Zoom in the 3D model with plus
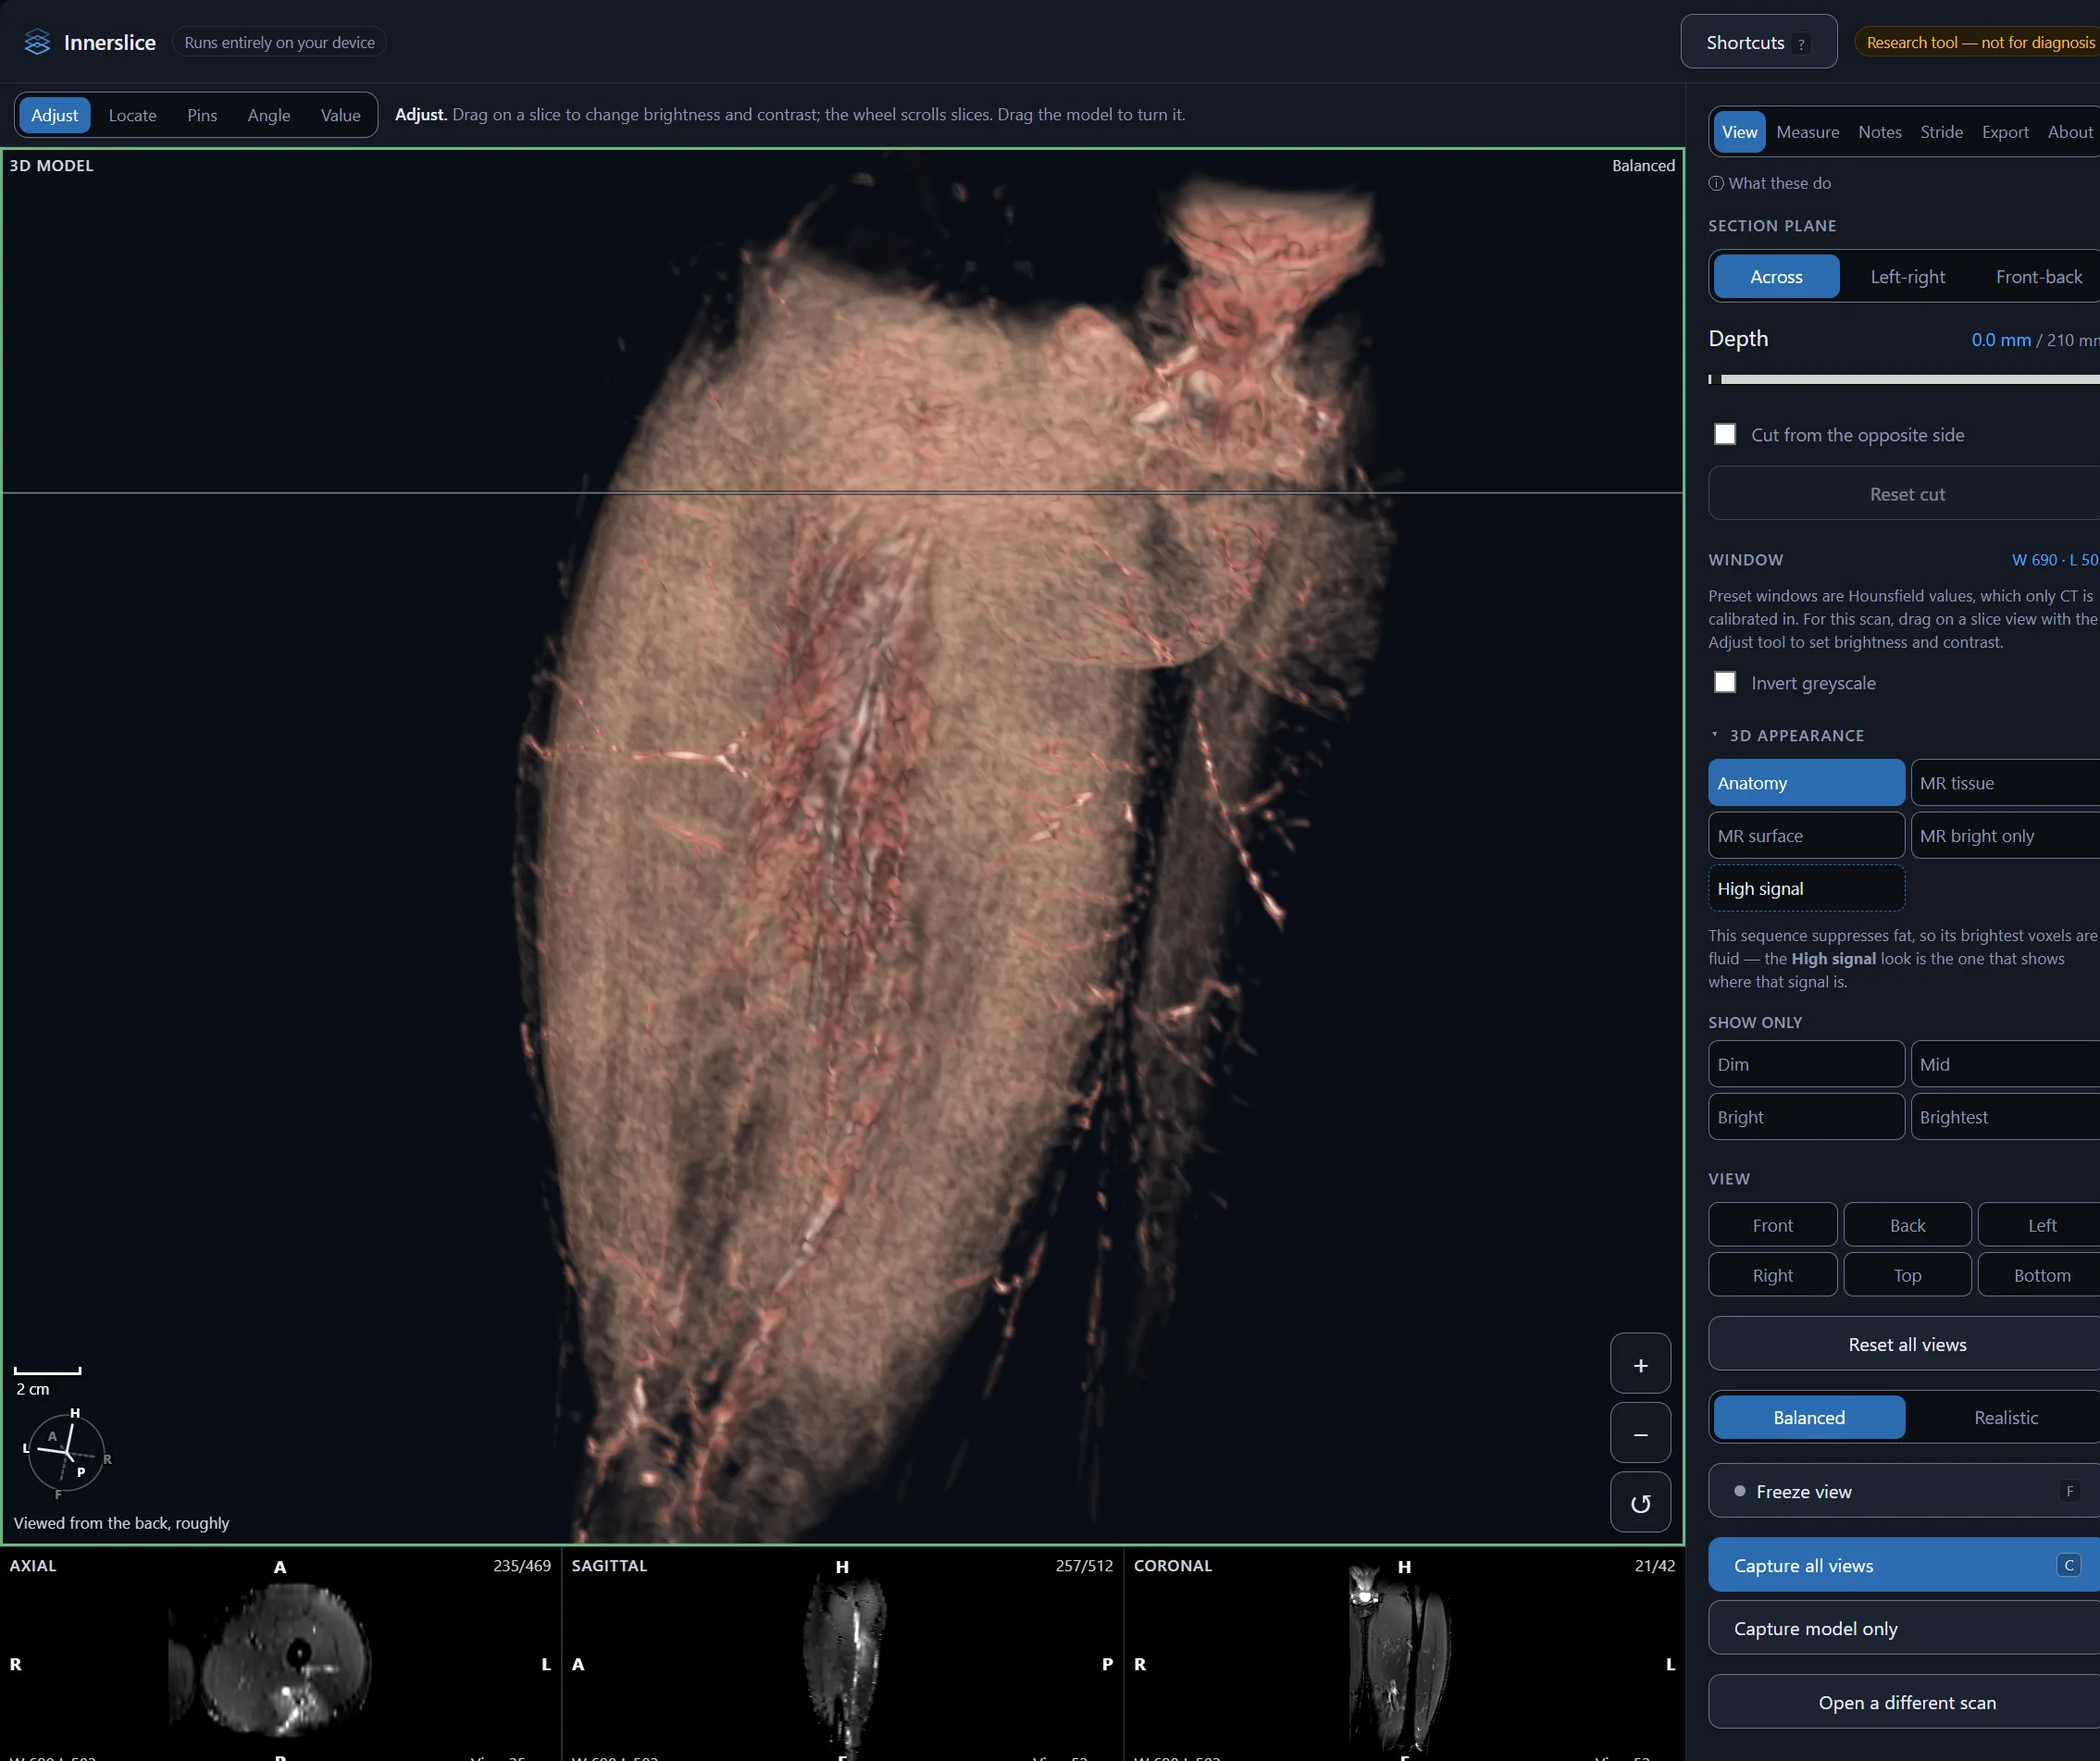 click(1640, 1364)
